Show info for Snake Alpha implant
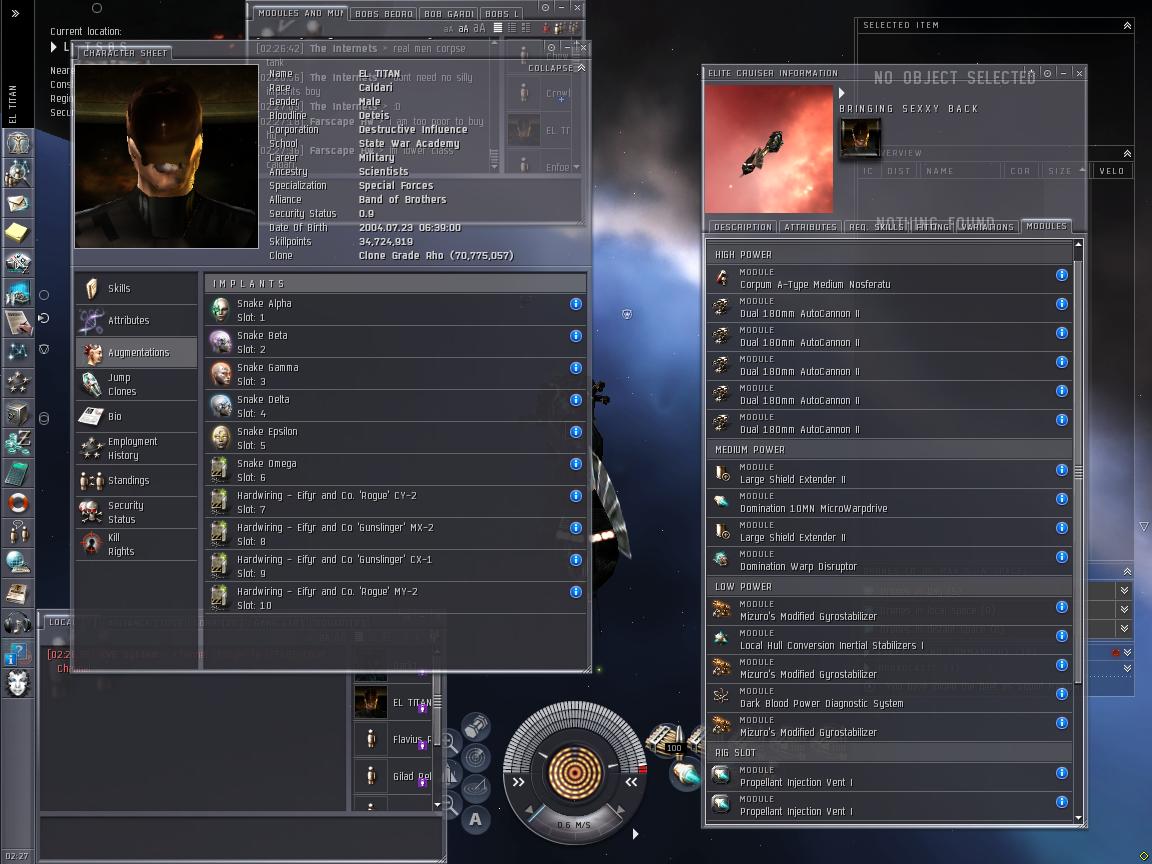Screen dimensions: 1152x864 [576, 304]
